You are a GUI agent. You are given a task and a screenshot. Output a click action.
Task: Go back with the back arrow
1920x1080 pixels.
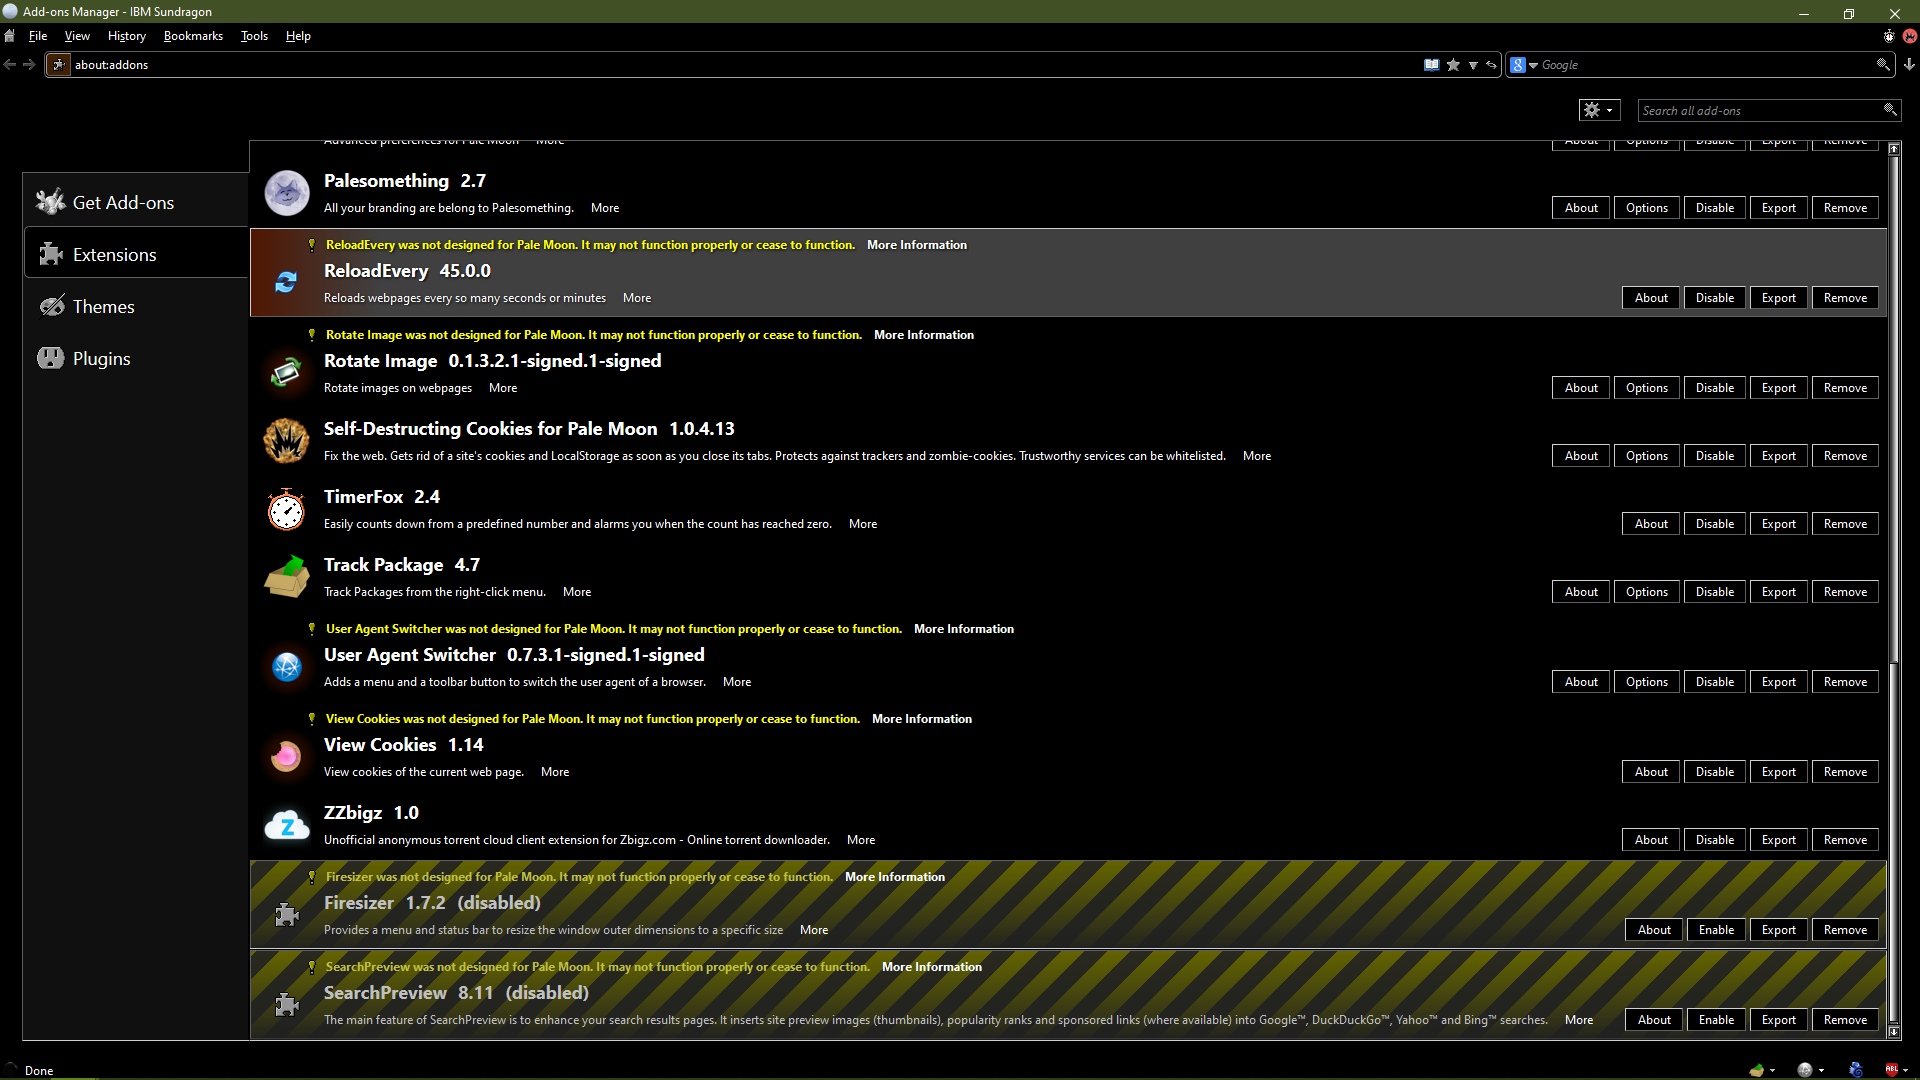coord(10,65)
